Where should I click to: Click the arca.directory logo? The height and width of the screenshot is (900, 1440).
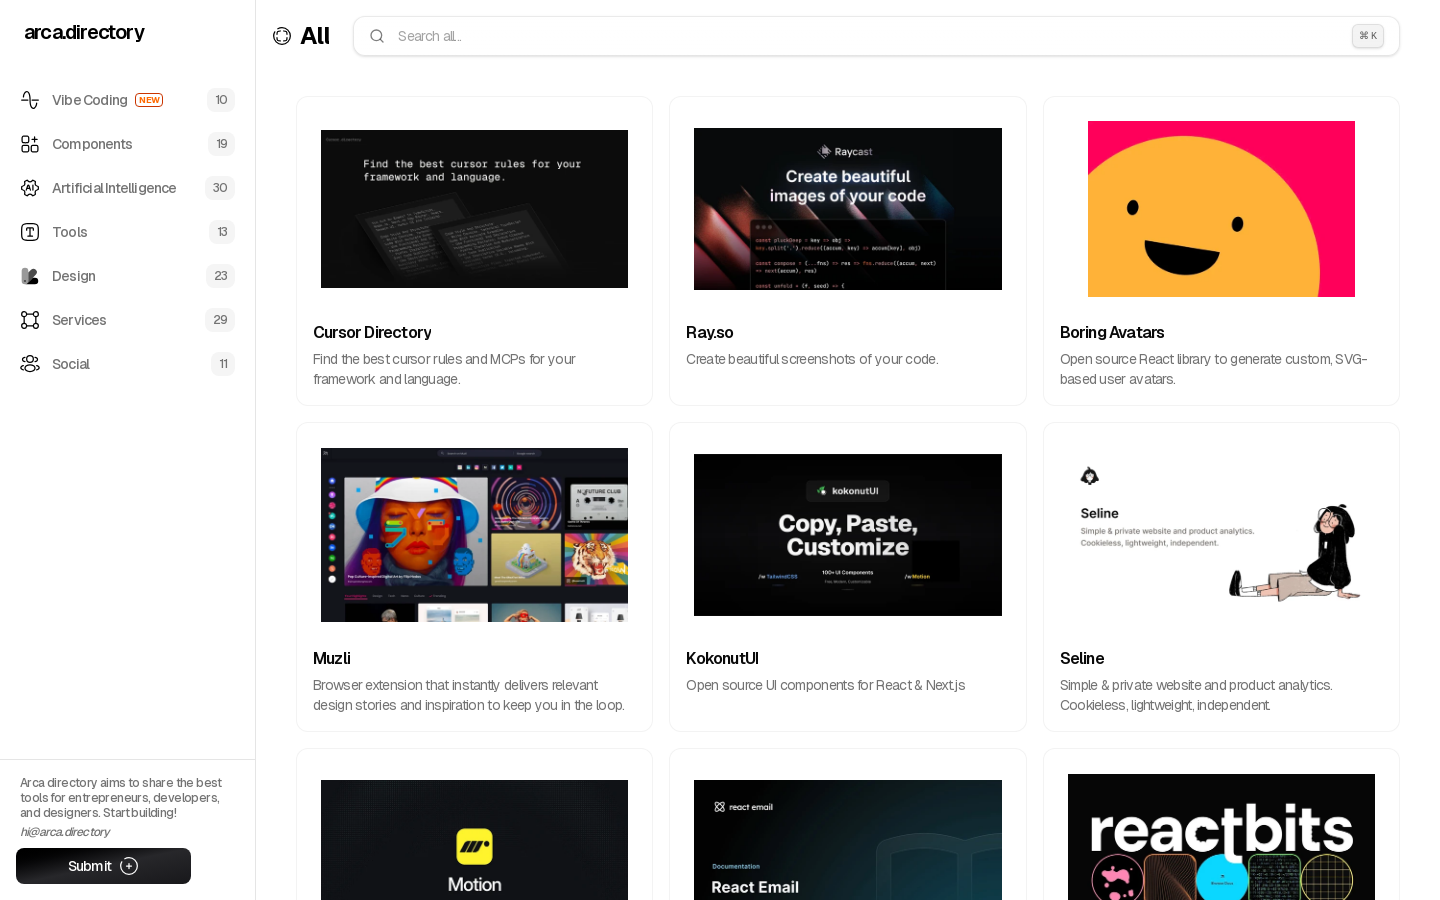click(84, 32)
